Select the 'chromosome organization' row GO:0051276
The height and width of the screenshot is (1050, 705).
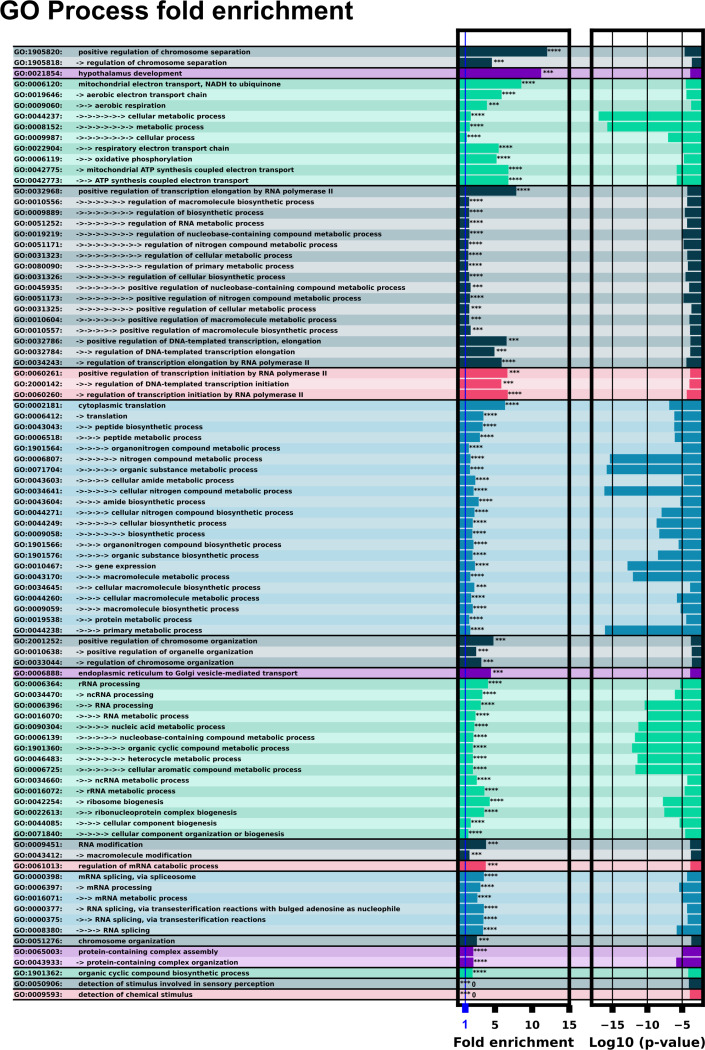tap(357, 941)
